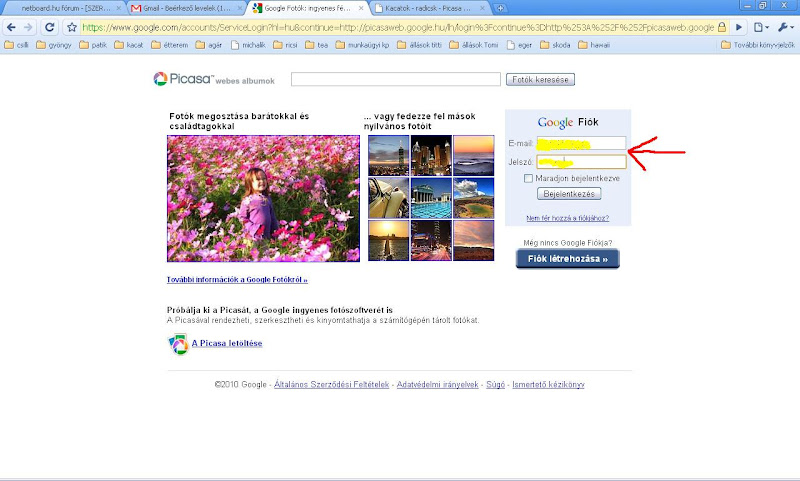The width and height of the screenshot is (800, 481).
Task: Open the page menu icon
Action: (x=761, y=27)
